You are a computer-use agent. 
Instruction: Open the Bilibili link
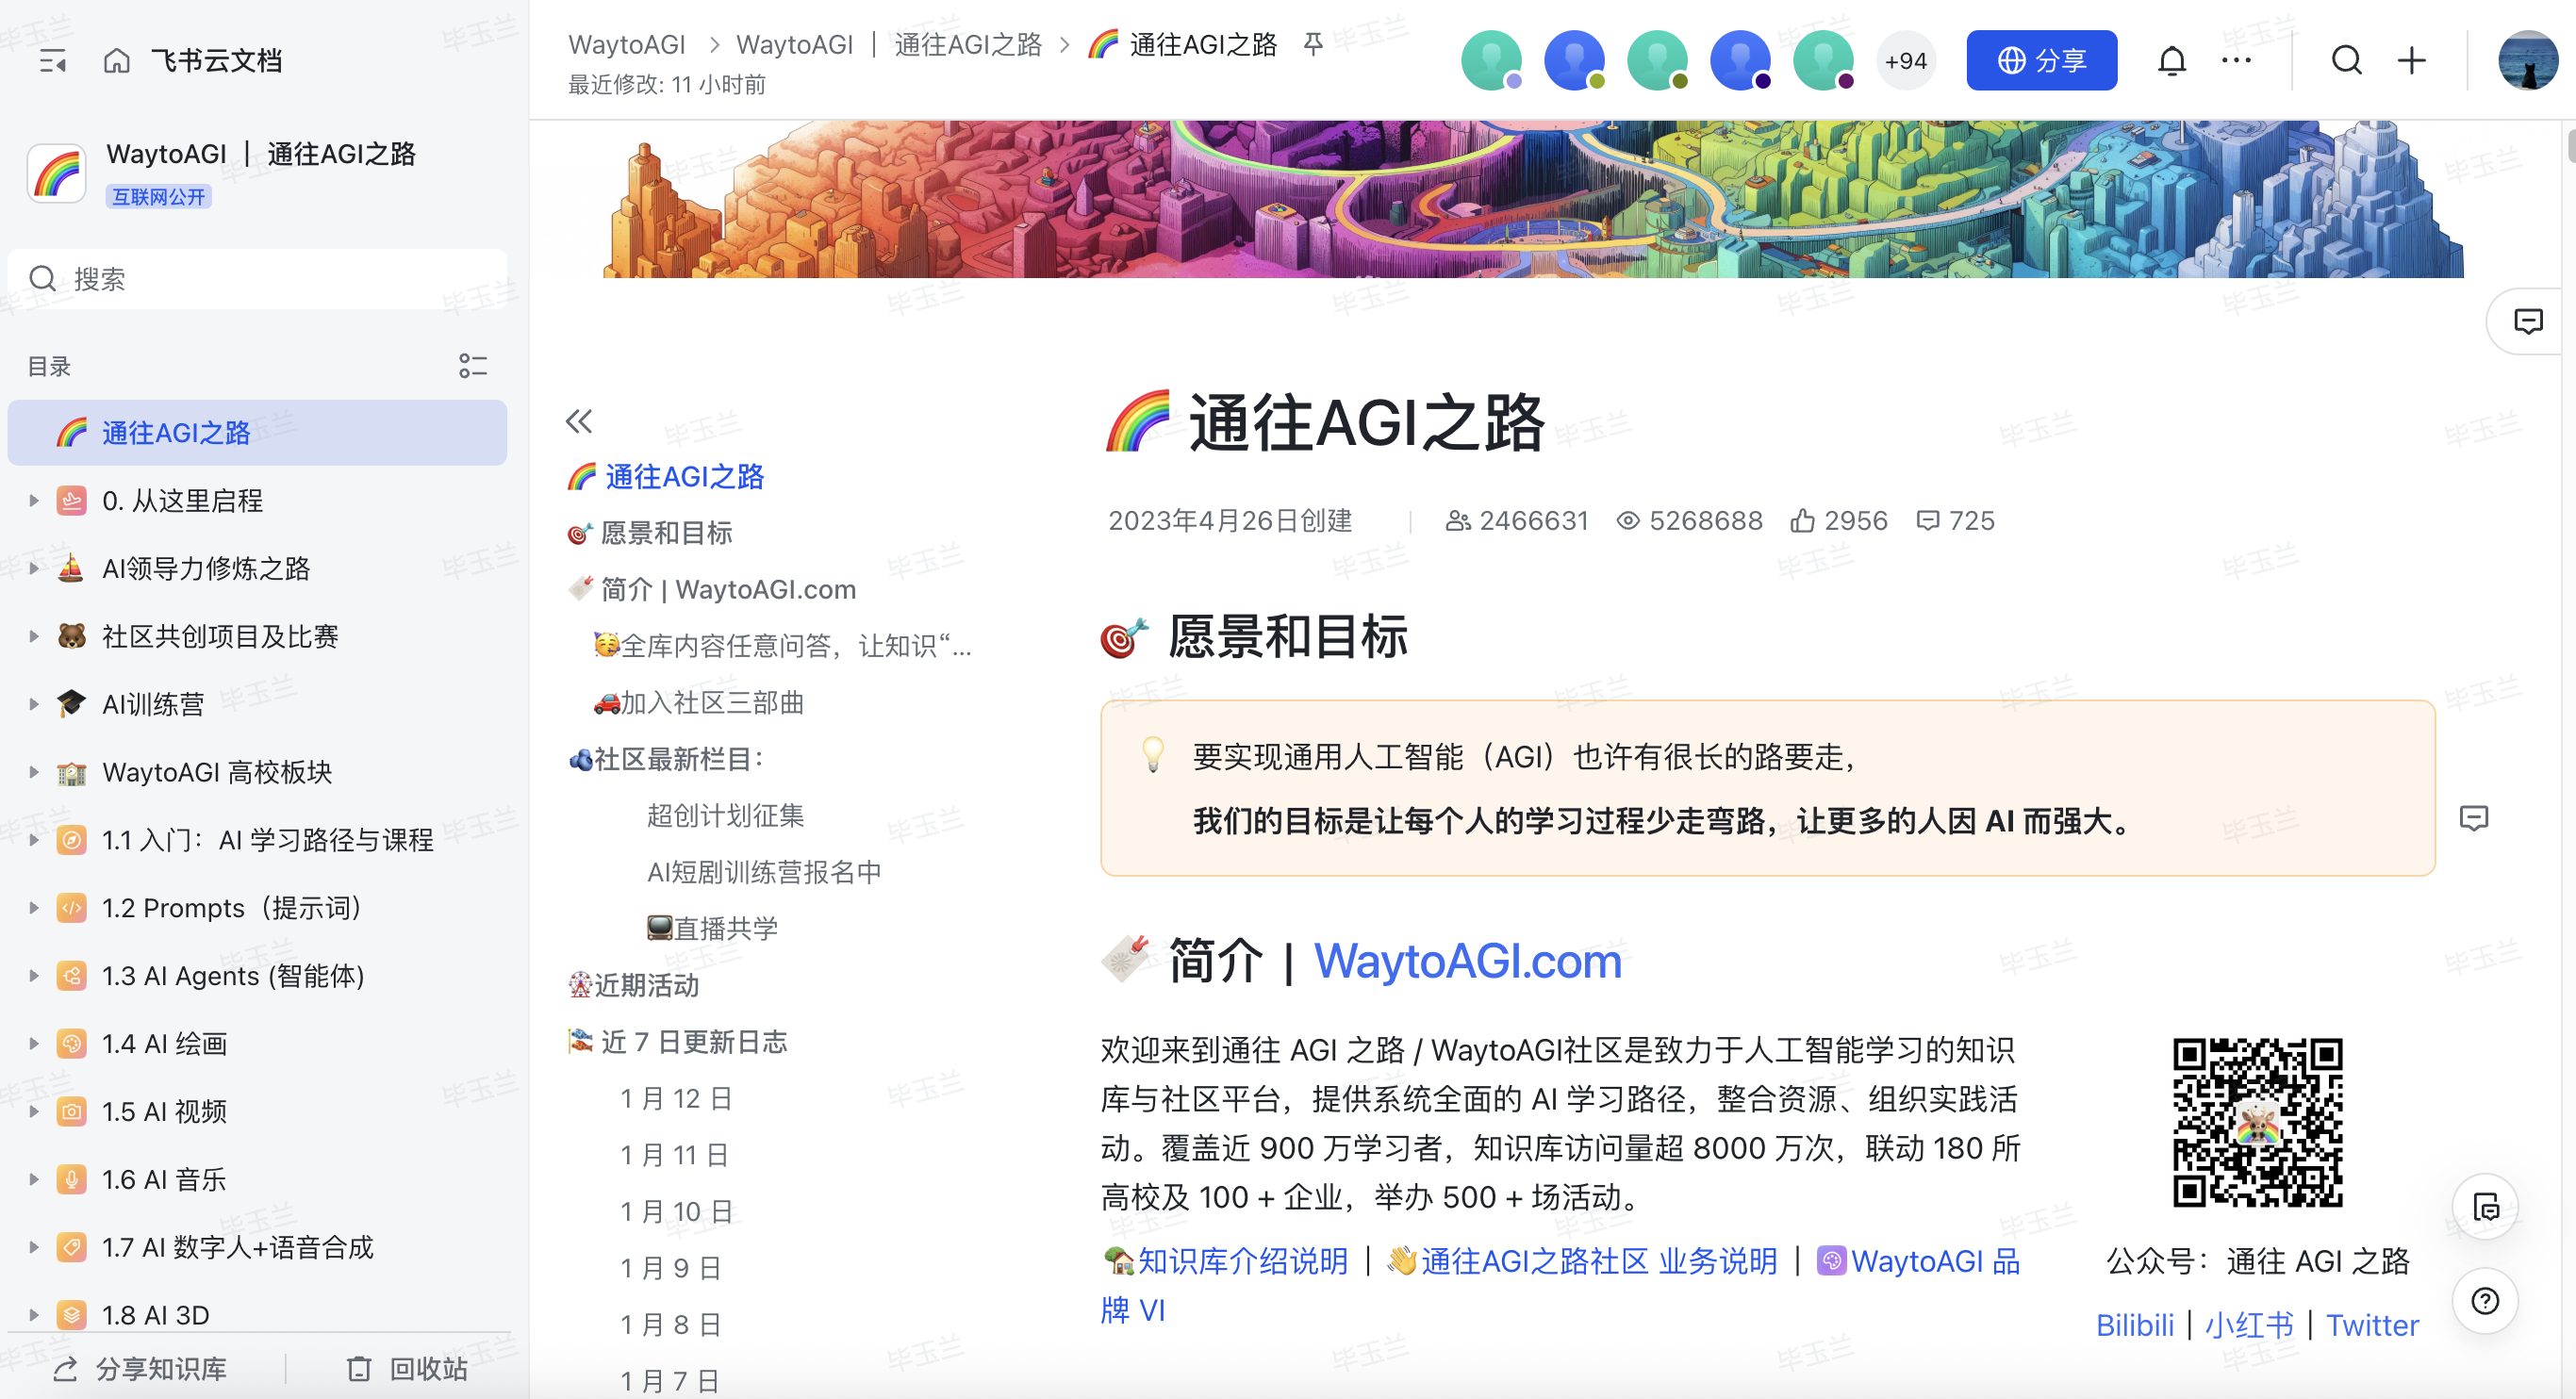(2134, 1325)
